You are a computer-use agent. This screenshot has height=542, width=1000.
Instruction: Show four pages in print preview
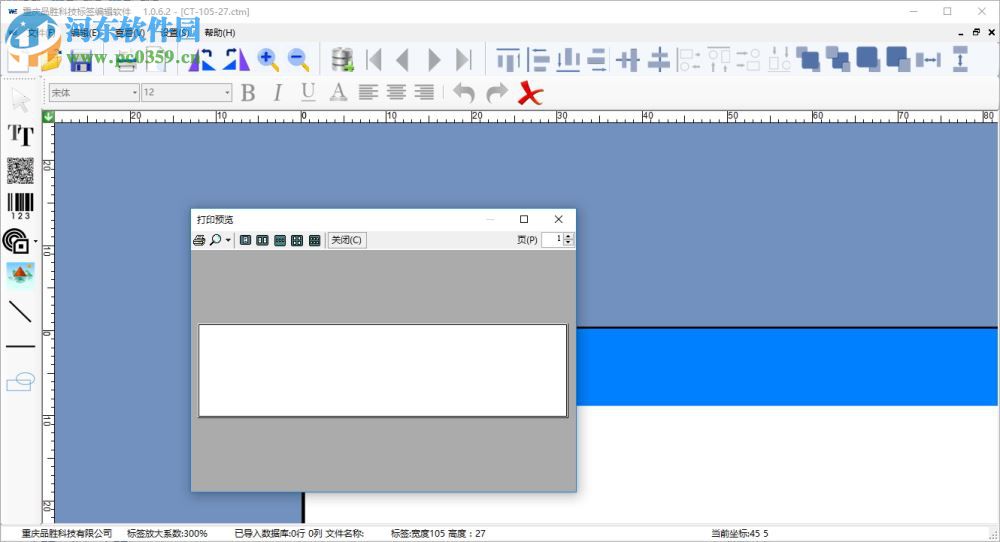coord(297,240)
